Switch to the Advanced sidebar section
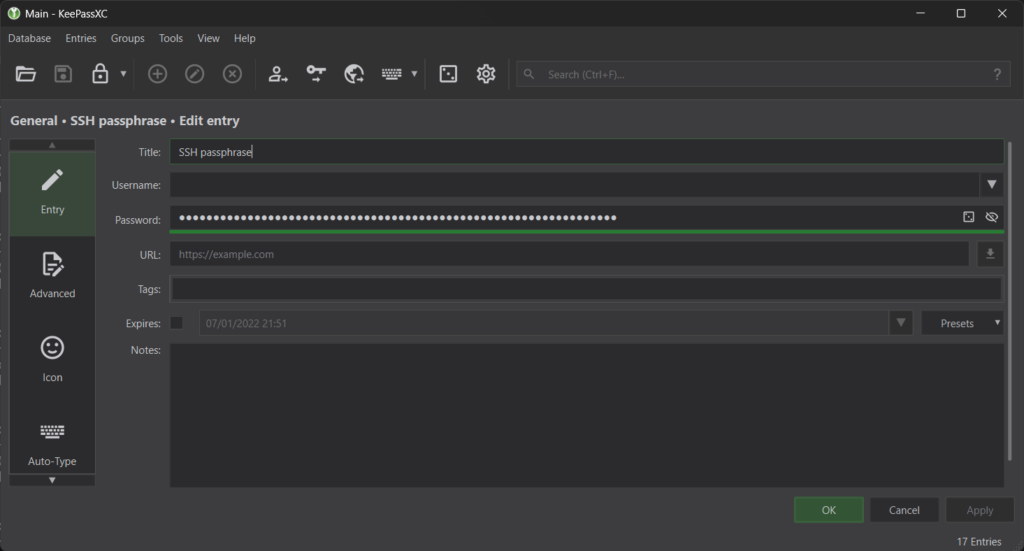The width and height of the screenshot is (1024, 551). point(52,277)
